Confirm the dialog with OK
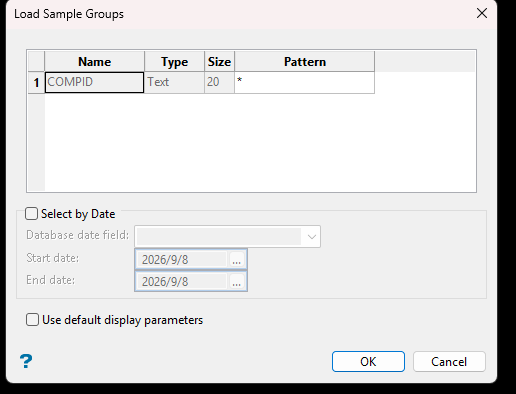This screenshot has width=516, height=394. coord(368,361)
